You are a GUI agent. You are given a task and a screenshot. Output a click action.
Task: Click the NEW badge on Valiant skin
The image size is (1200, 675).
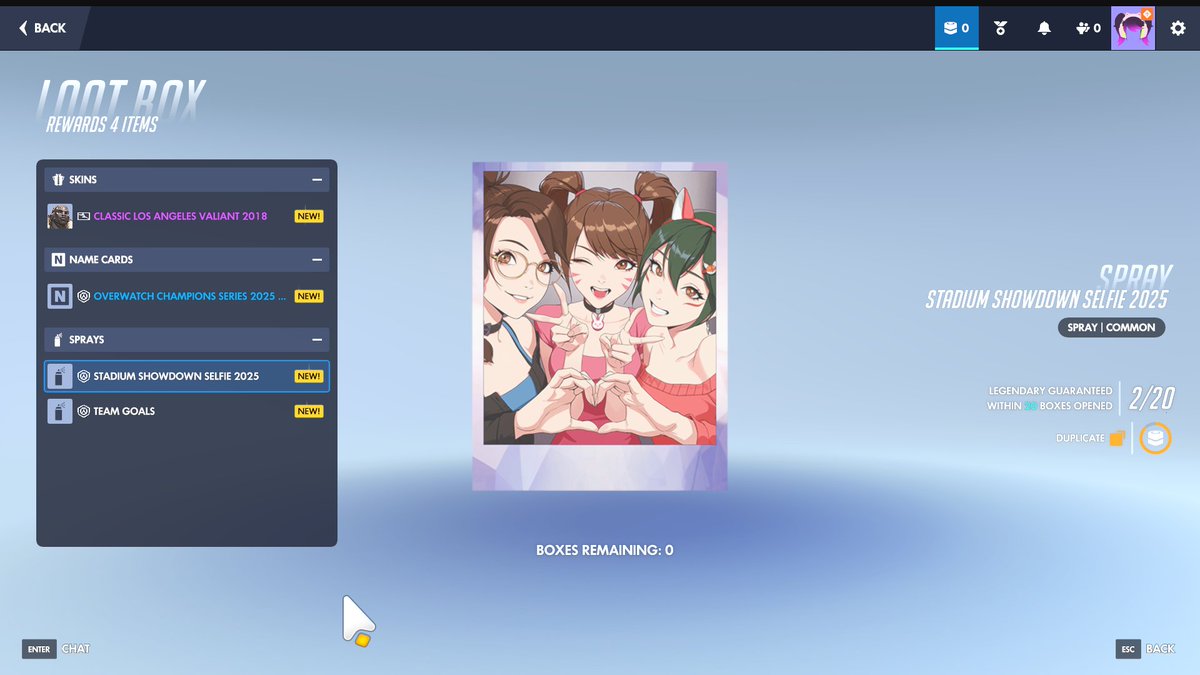[x=309, y=216]
